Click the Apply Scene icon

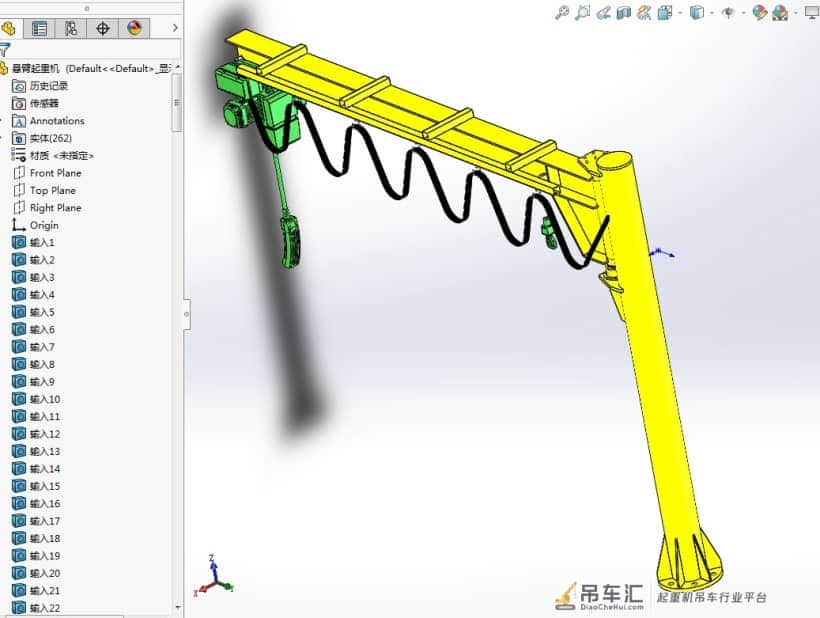coord(780,12)
